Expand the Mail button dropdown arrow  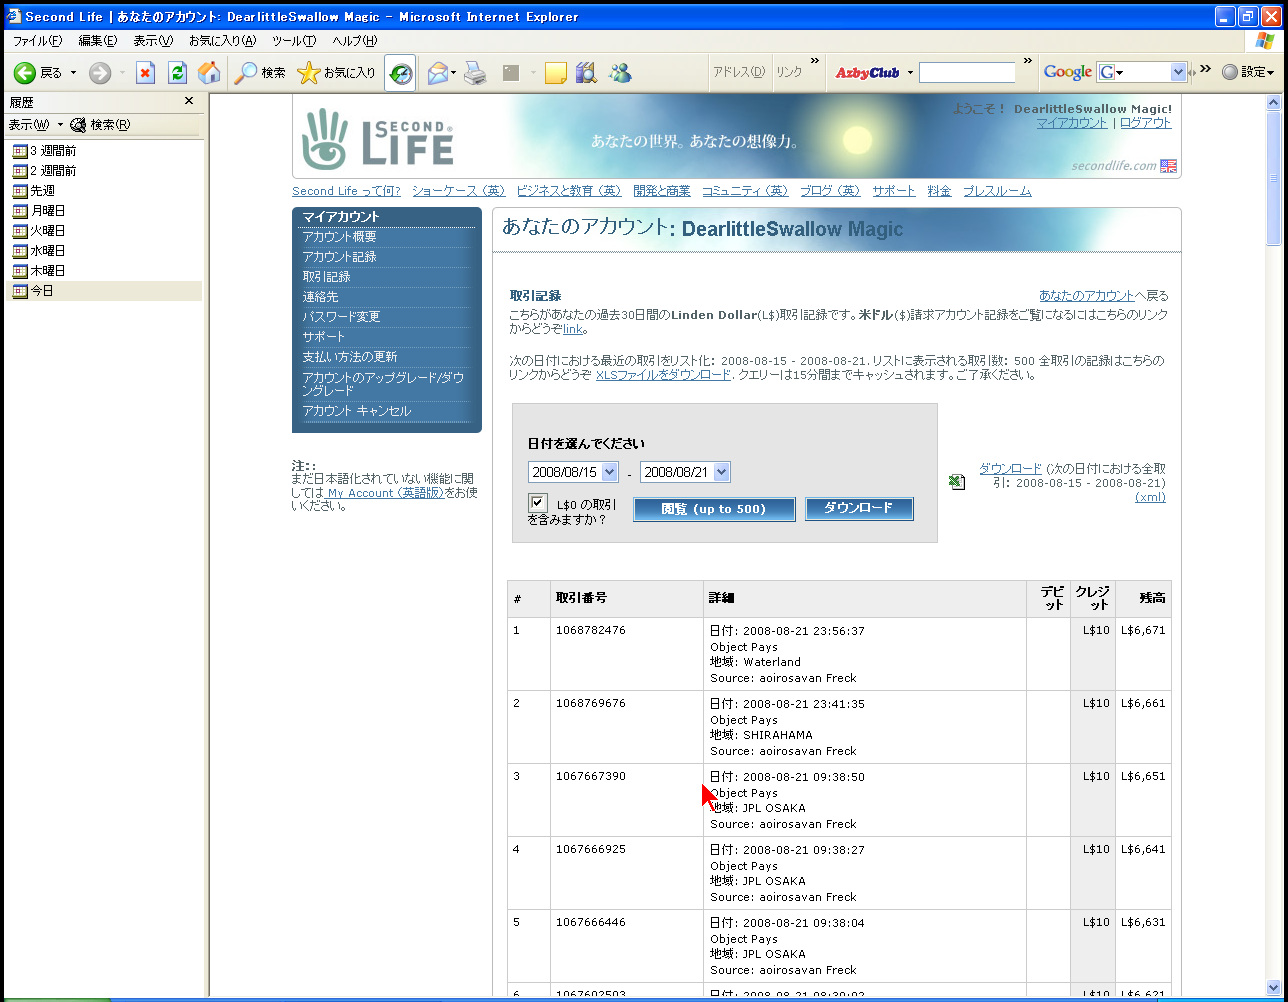point(453,73)
